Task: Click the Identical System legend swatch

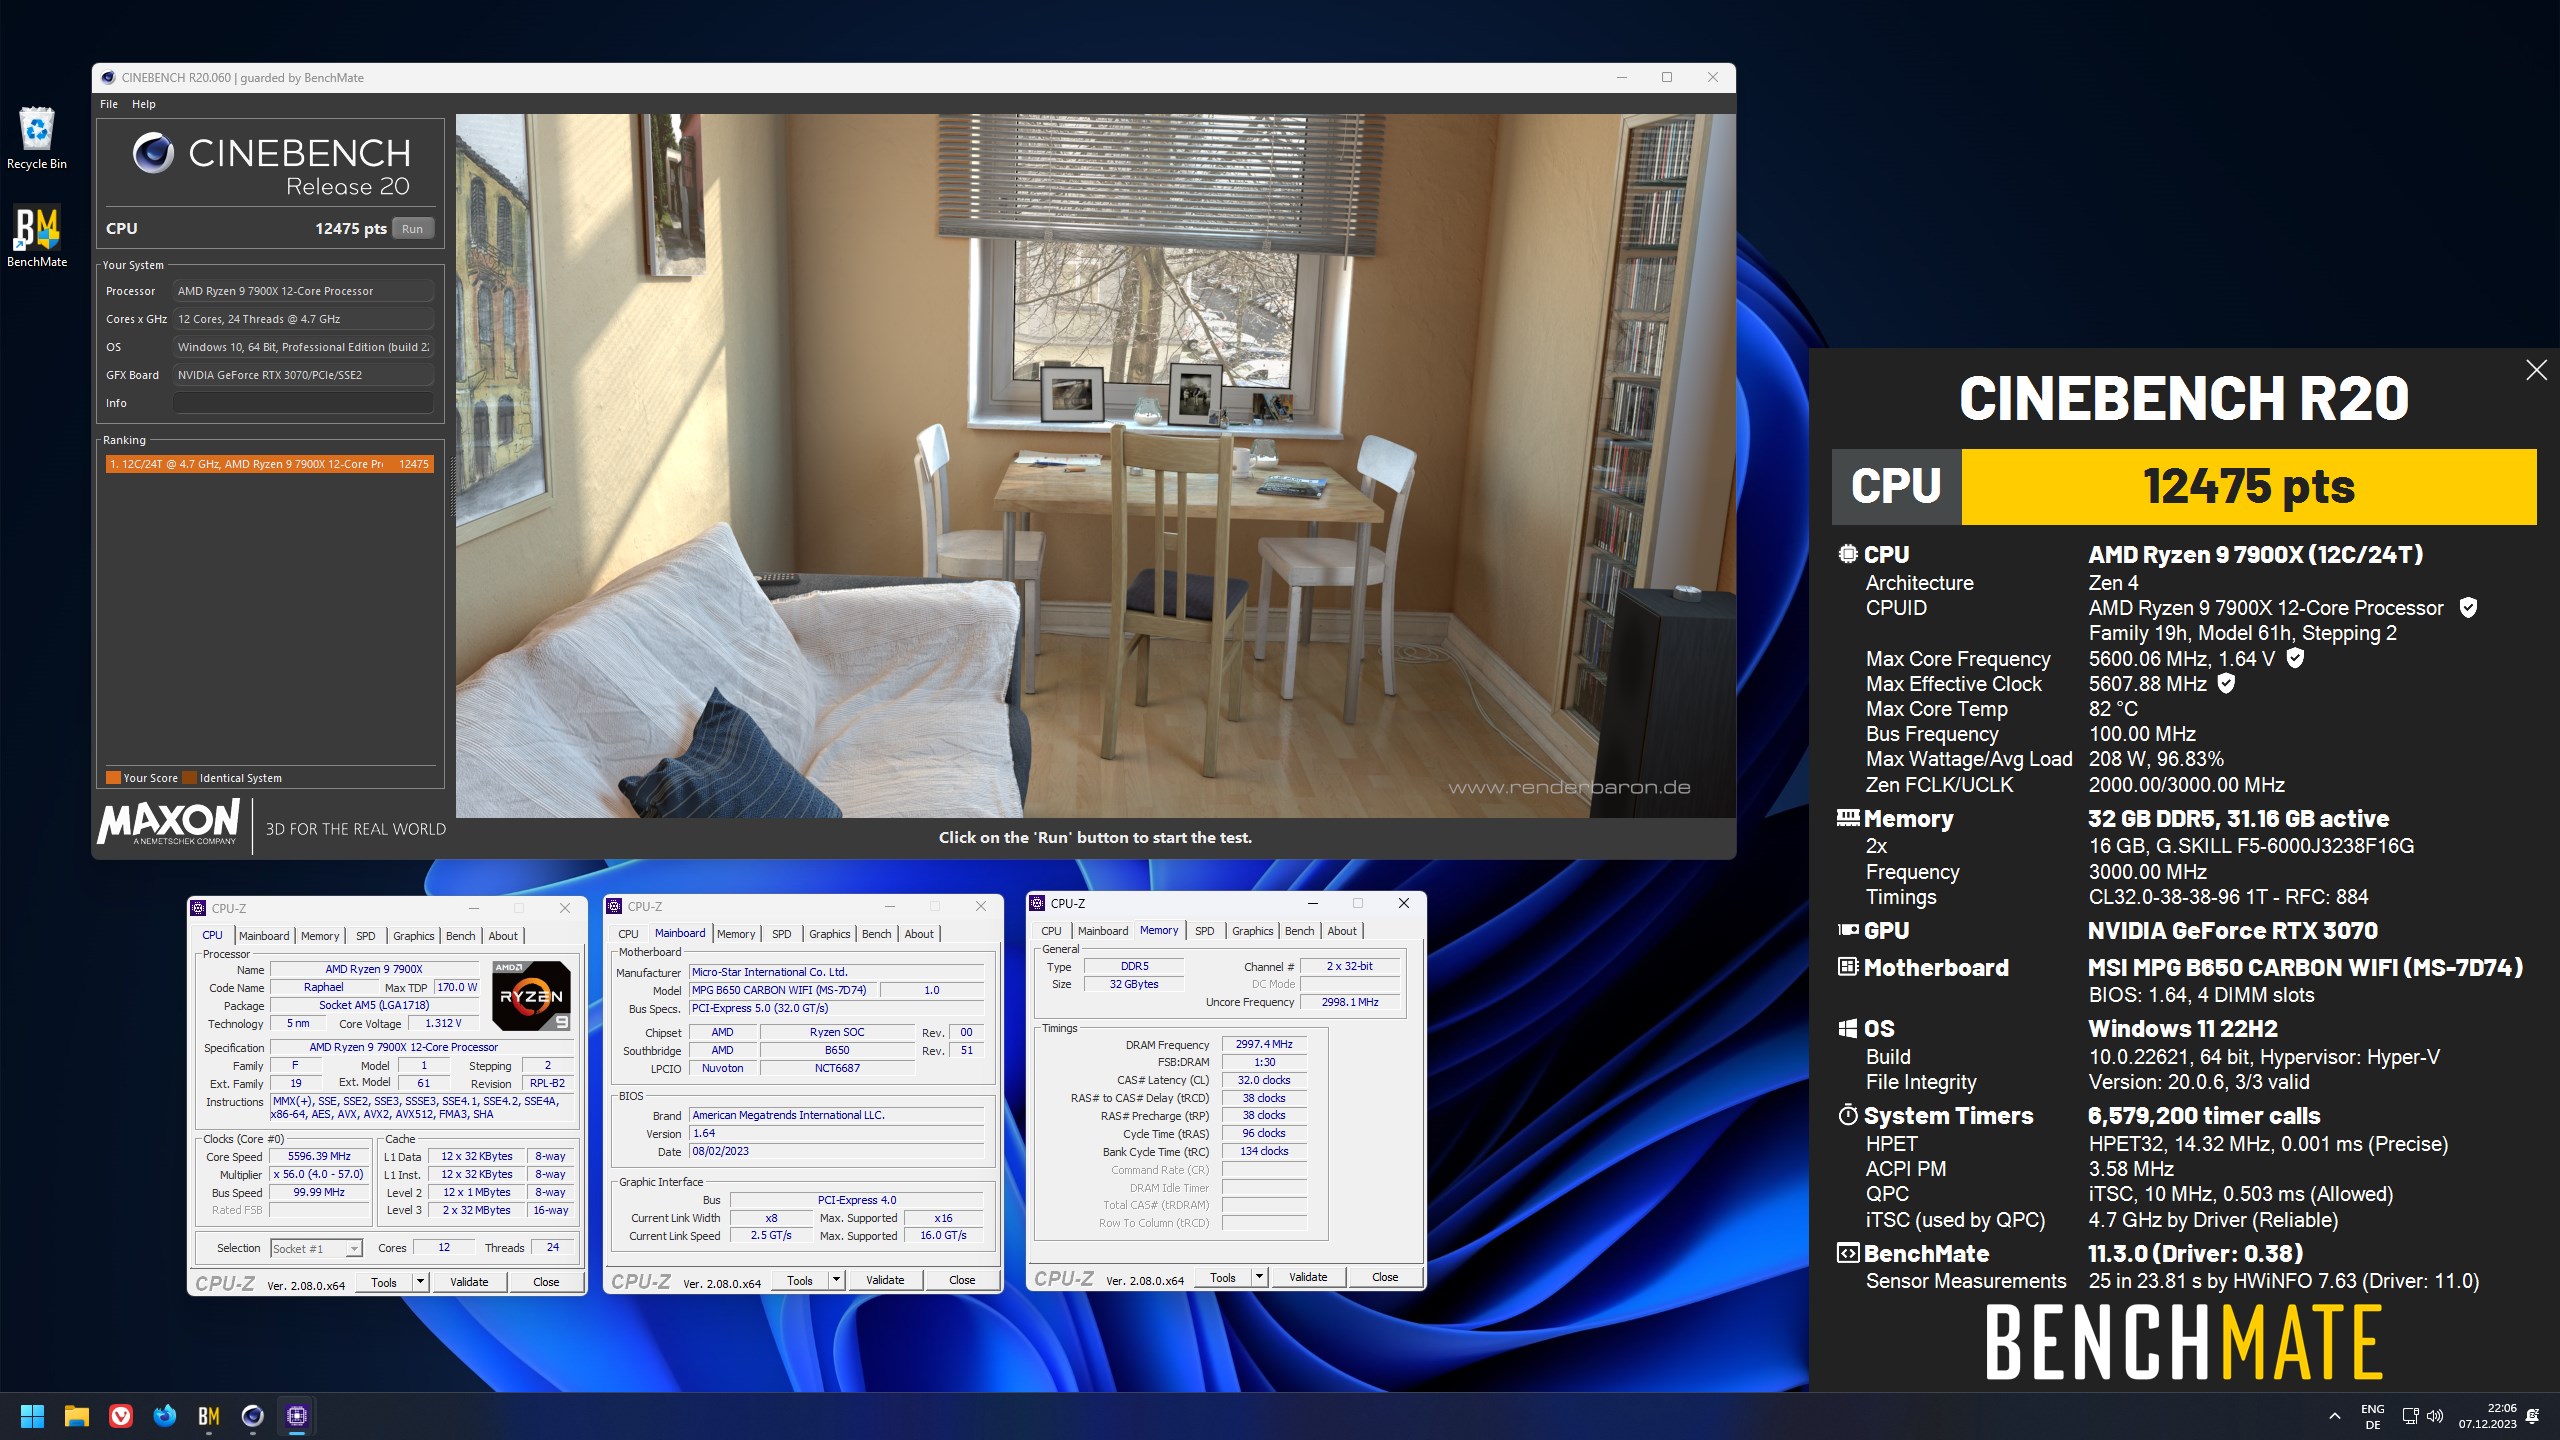Action: pyautogui.click(x=190, y=778)
